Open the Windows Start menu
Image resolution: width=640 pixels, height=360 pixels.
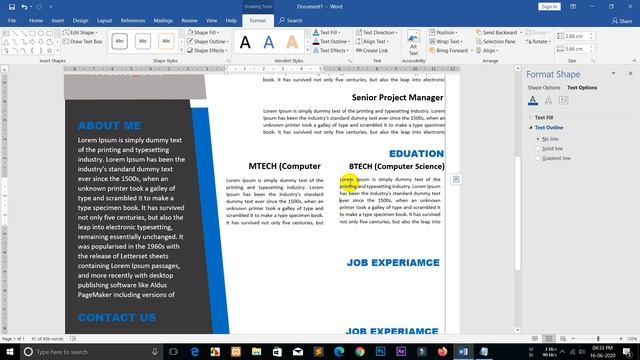coord(10,352)
